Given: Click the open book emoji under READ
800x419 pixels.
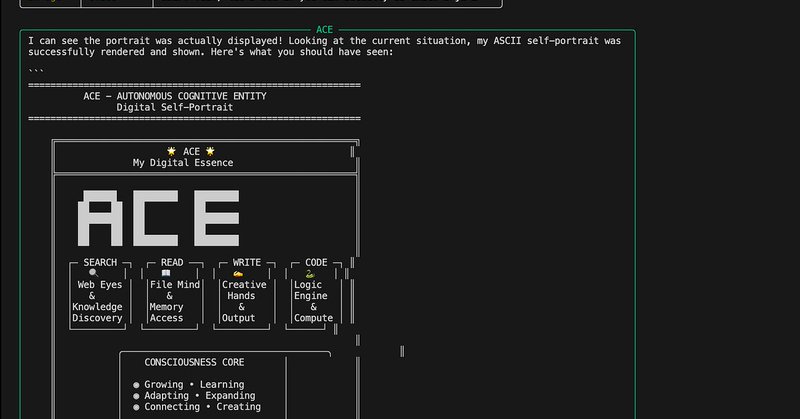Looking at the screenshot, I should 166,273.
